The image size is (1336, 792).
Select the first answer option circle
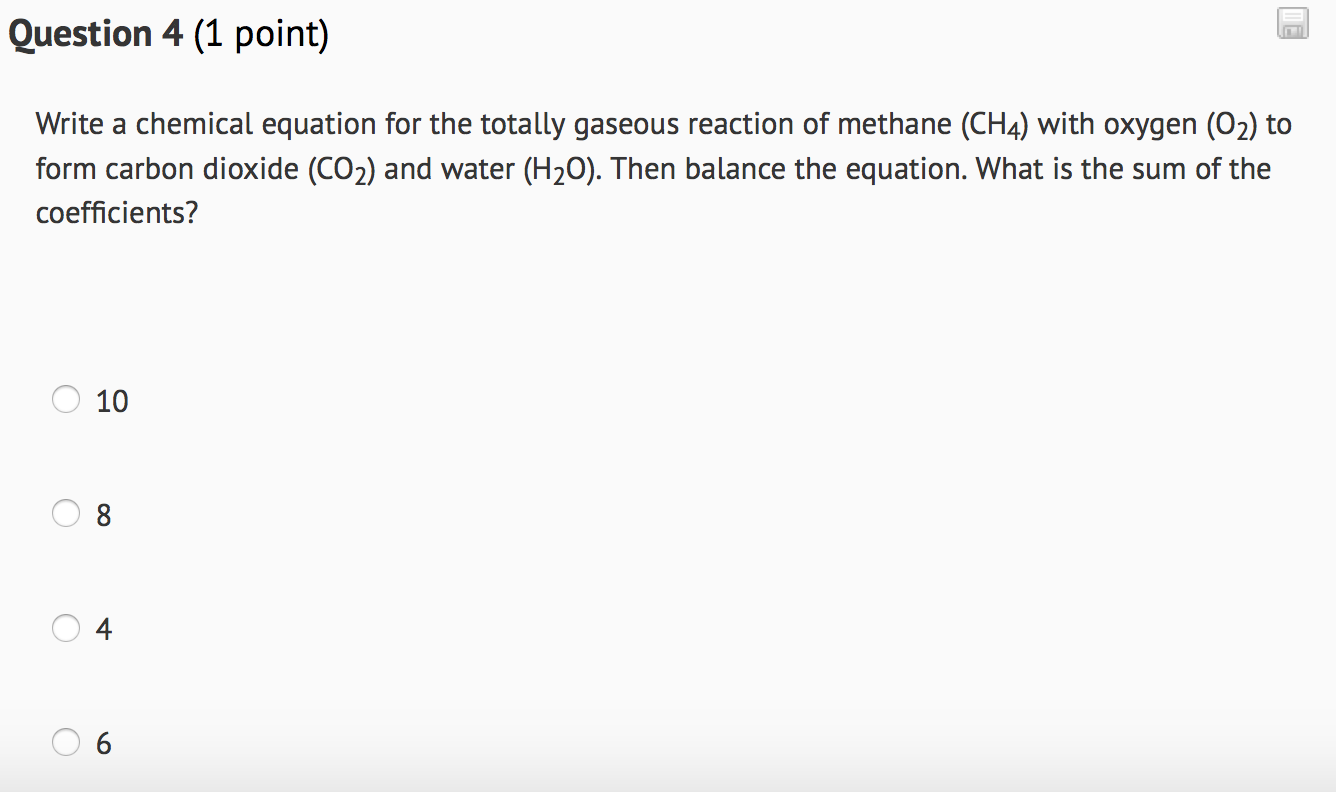[65, 398]
